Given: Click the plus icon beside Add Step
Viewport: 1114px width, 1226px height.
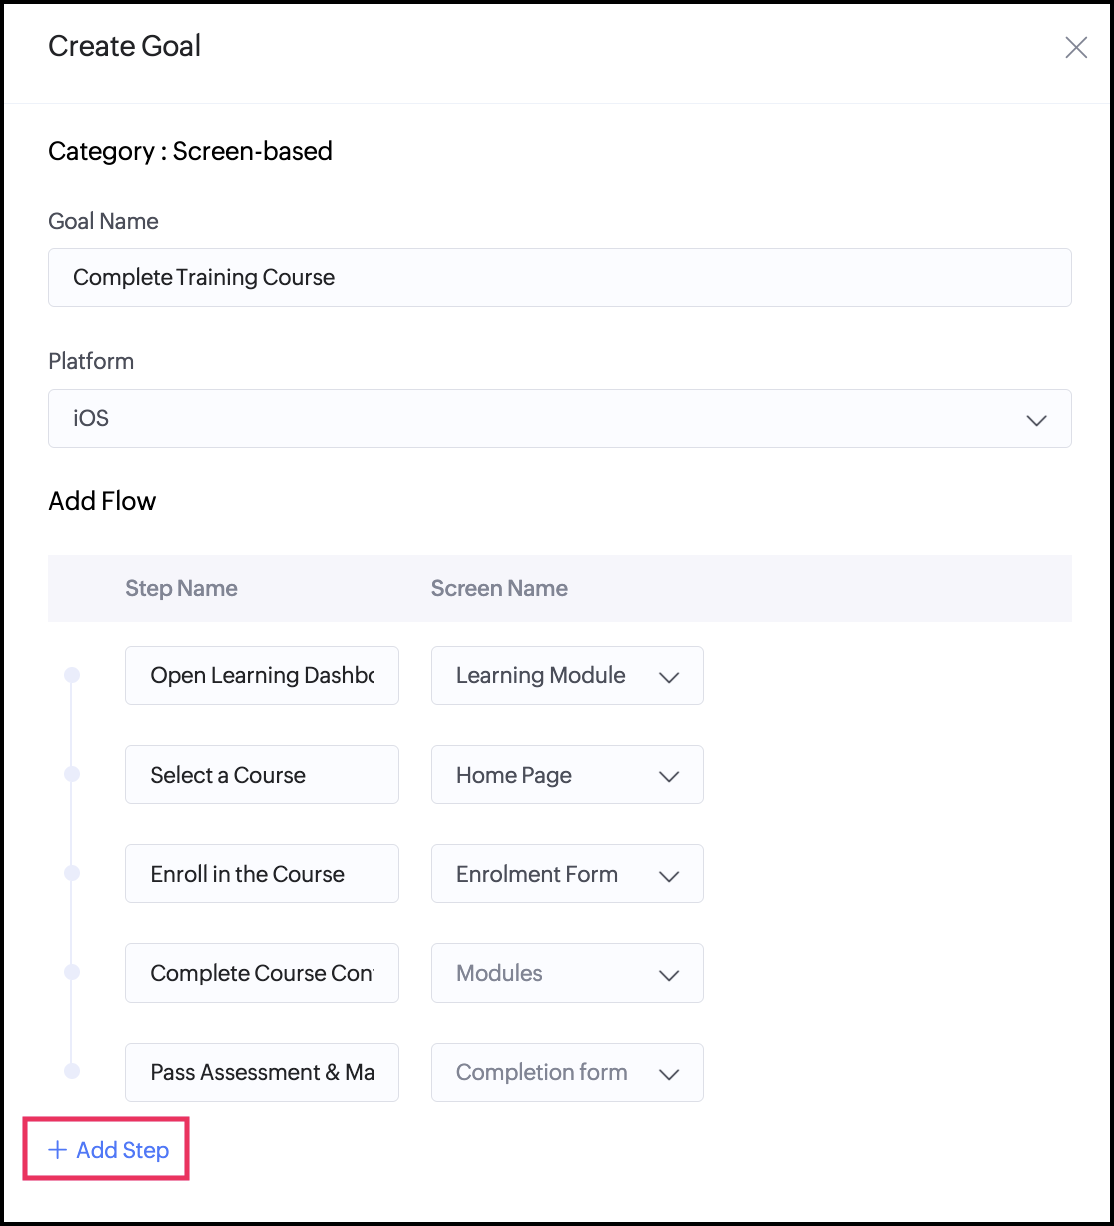Looking at the screenshot, I should point(58,1150).
